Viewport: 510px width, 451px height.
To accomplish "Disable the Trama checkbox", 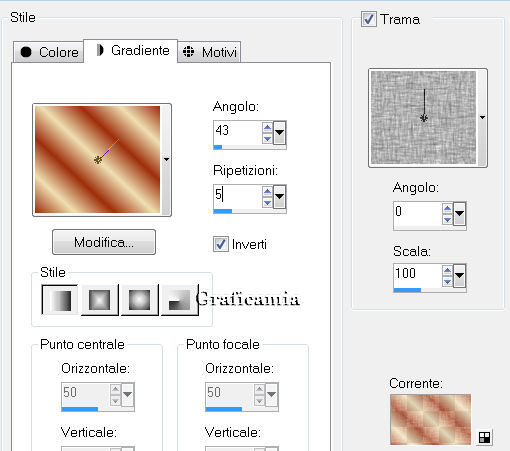I will coord(369,19).
